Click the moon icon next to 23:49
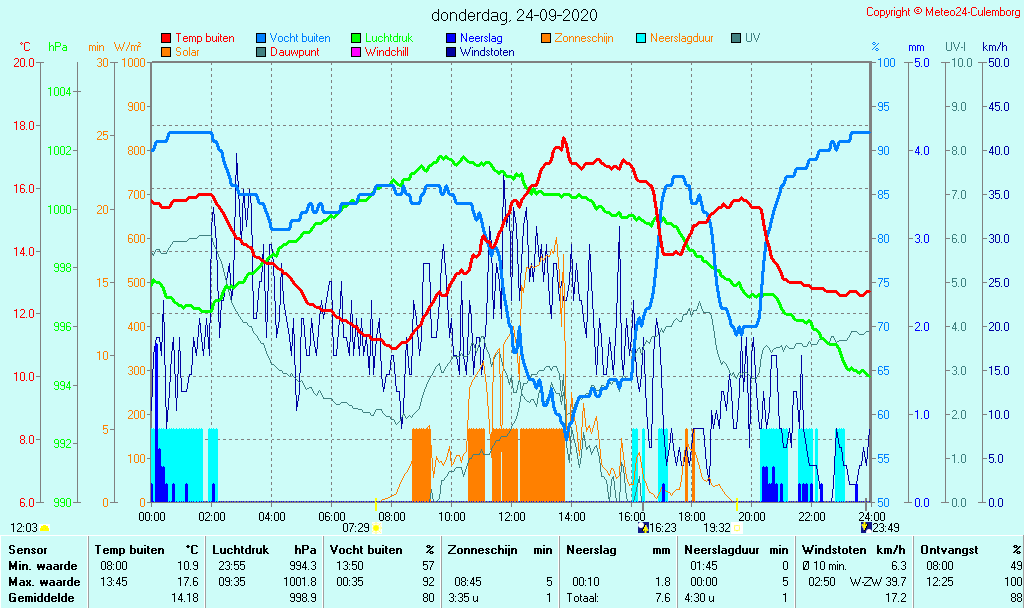This screenshot has height=608, width=1026. click(x=865, y=527)
